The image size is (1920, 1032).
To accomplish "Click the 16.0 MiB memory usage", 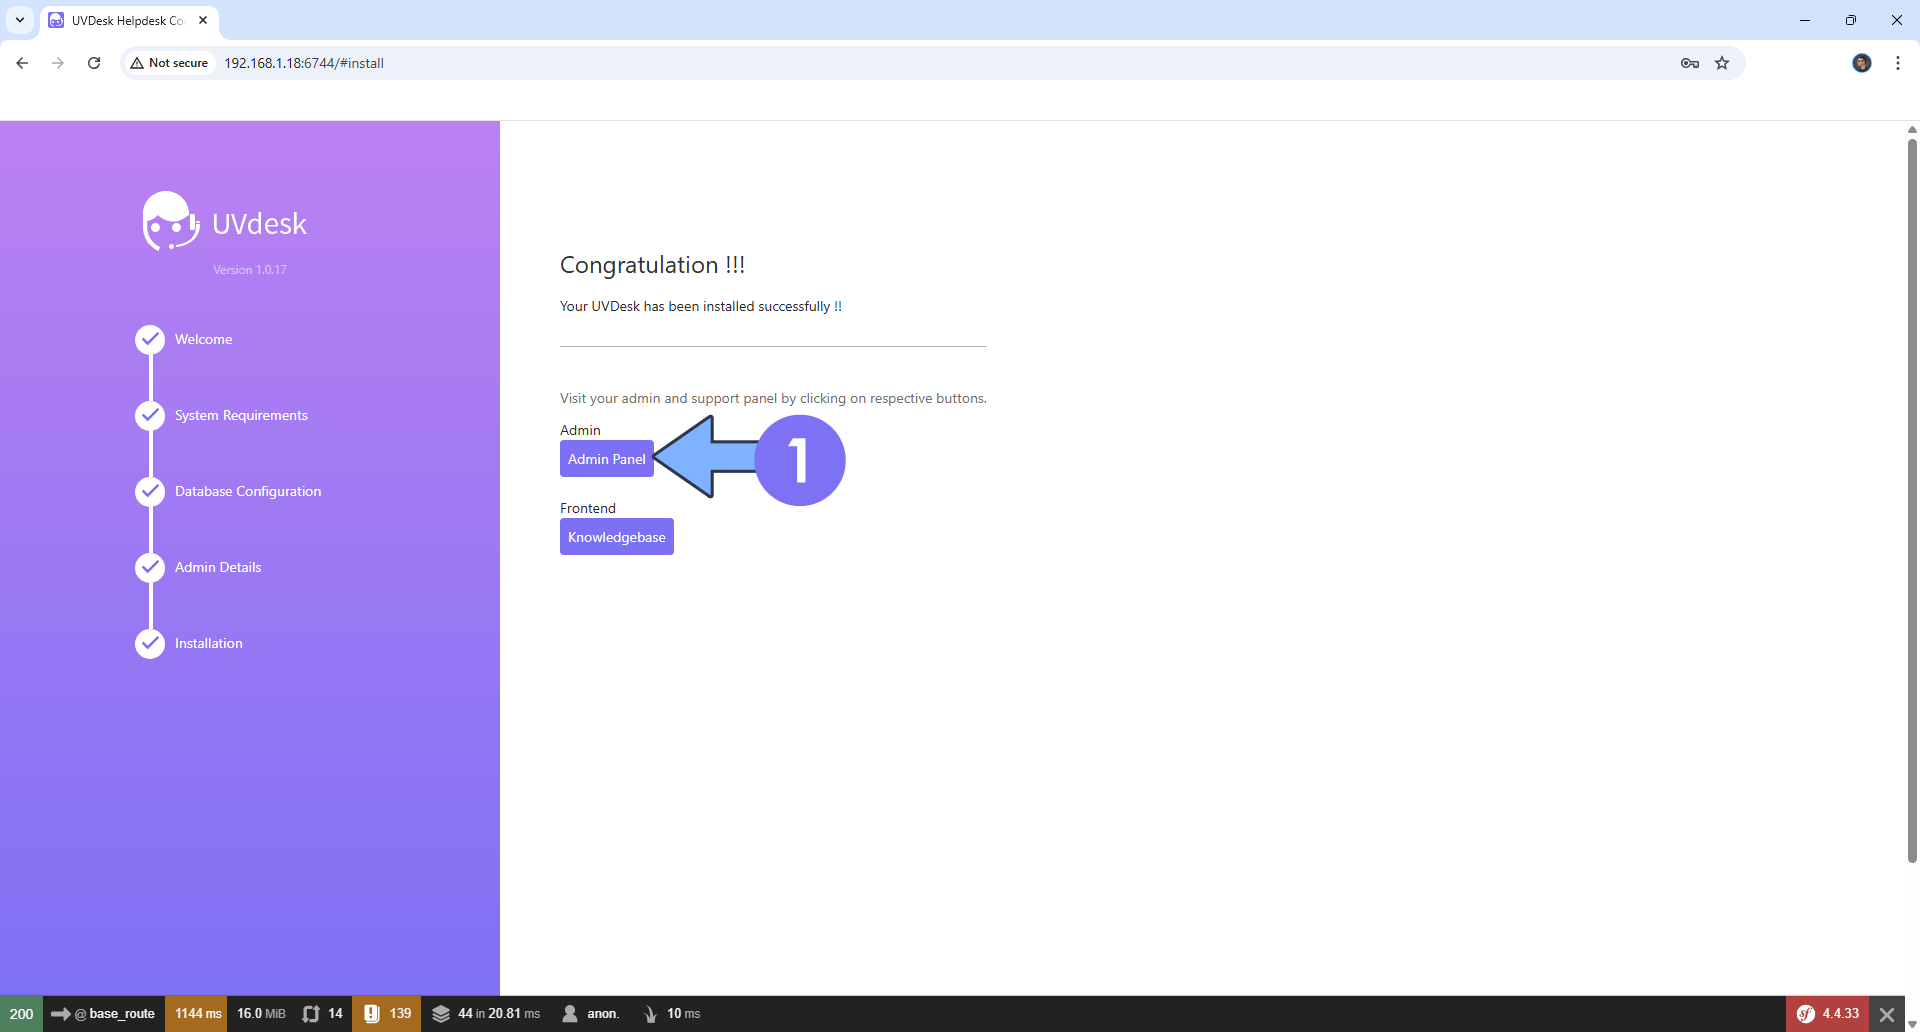I will pyautogui.click(x=260, y=1014).
